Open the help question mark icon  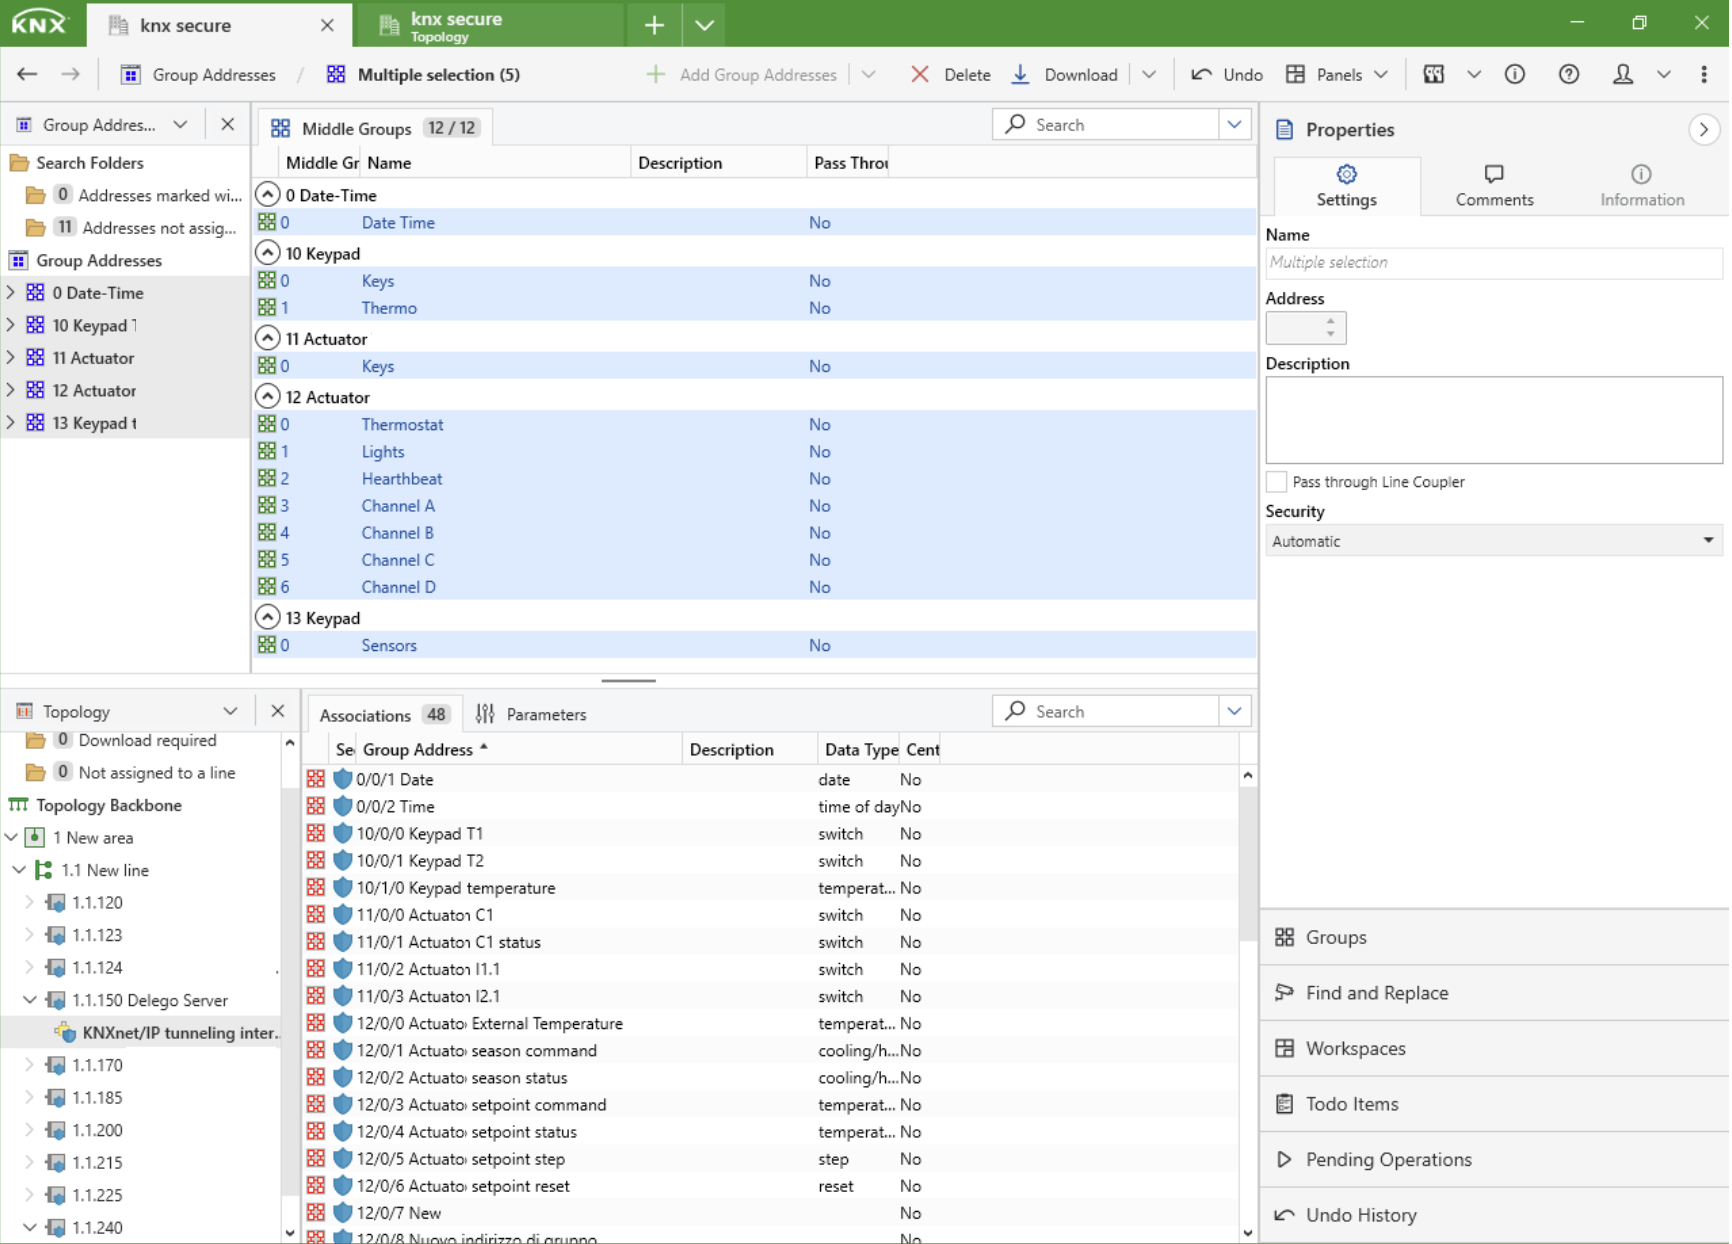(x=1569, y=74)
